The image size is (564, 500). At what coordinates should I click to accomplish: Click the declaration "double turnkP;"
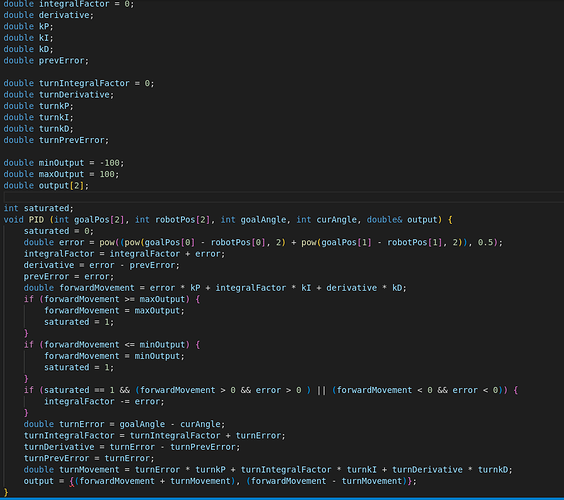[x=38, y=106]
